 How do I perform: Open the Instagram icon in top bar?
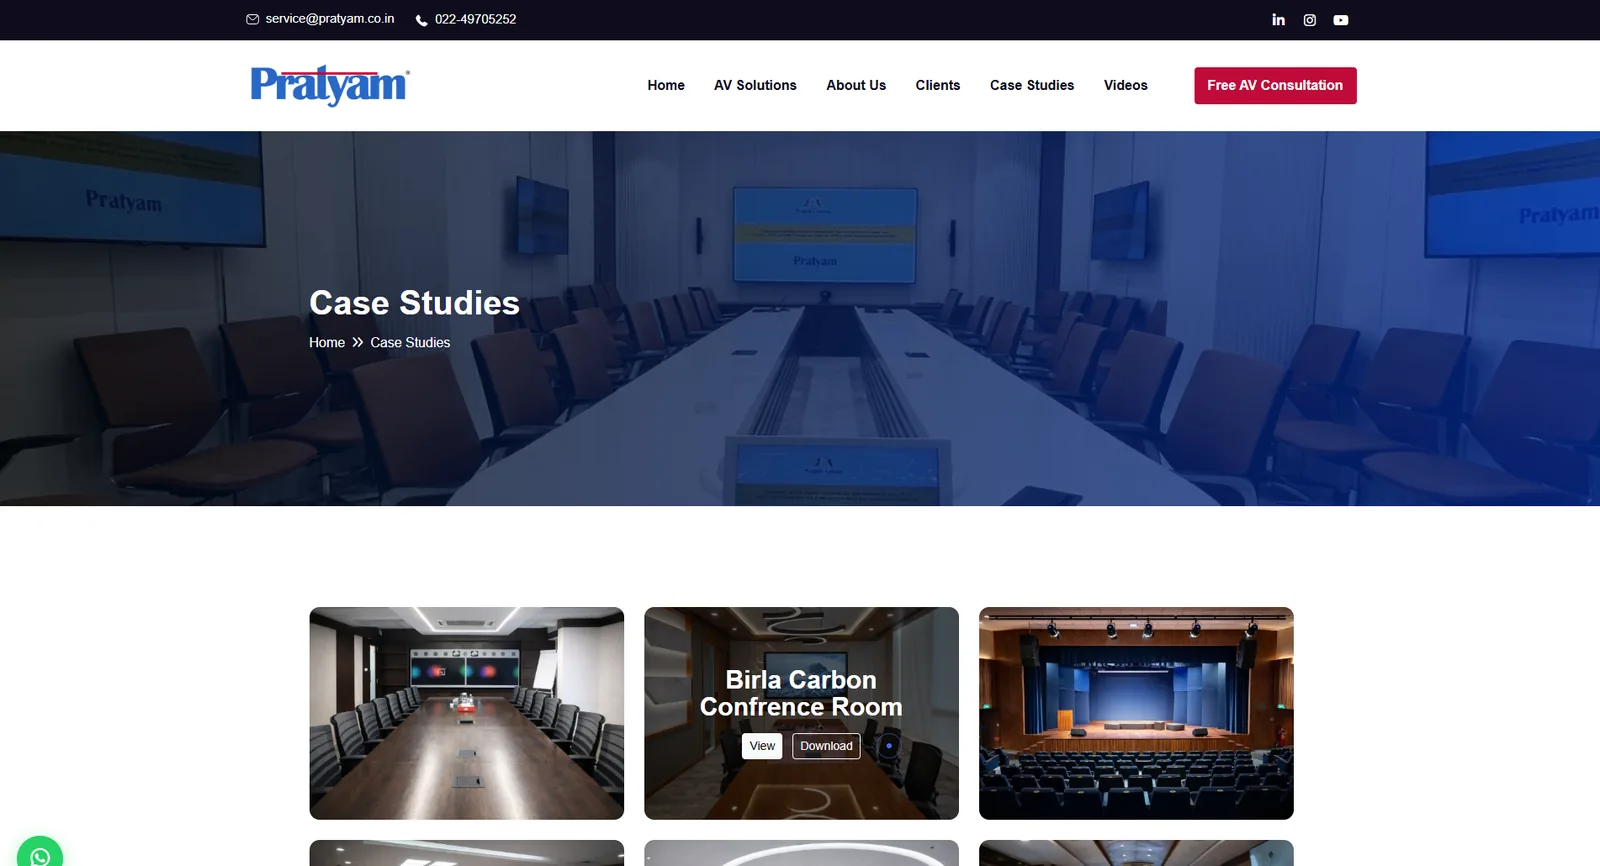[x=1309, y=20]
